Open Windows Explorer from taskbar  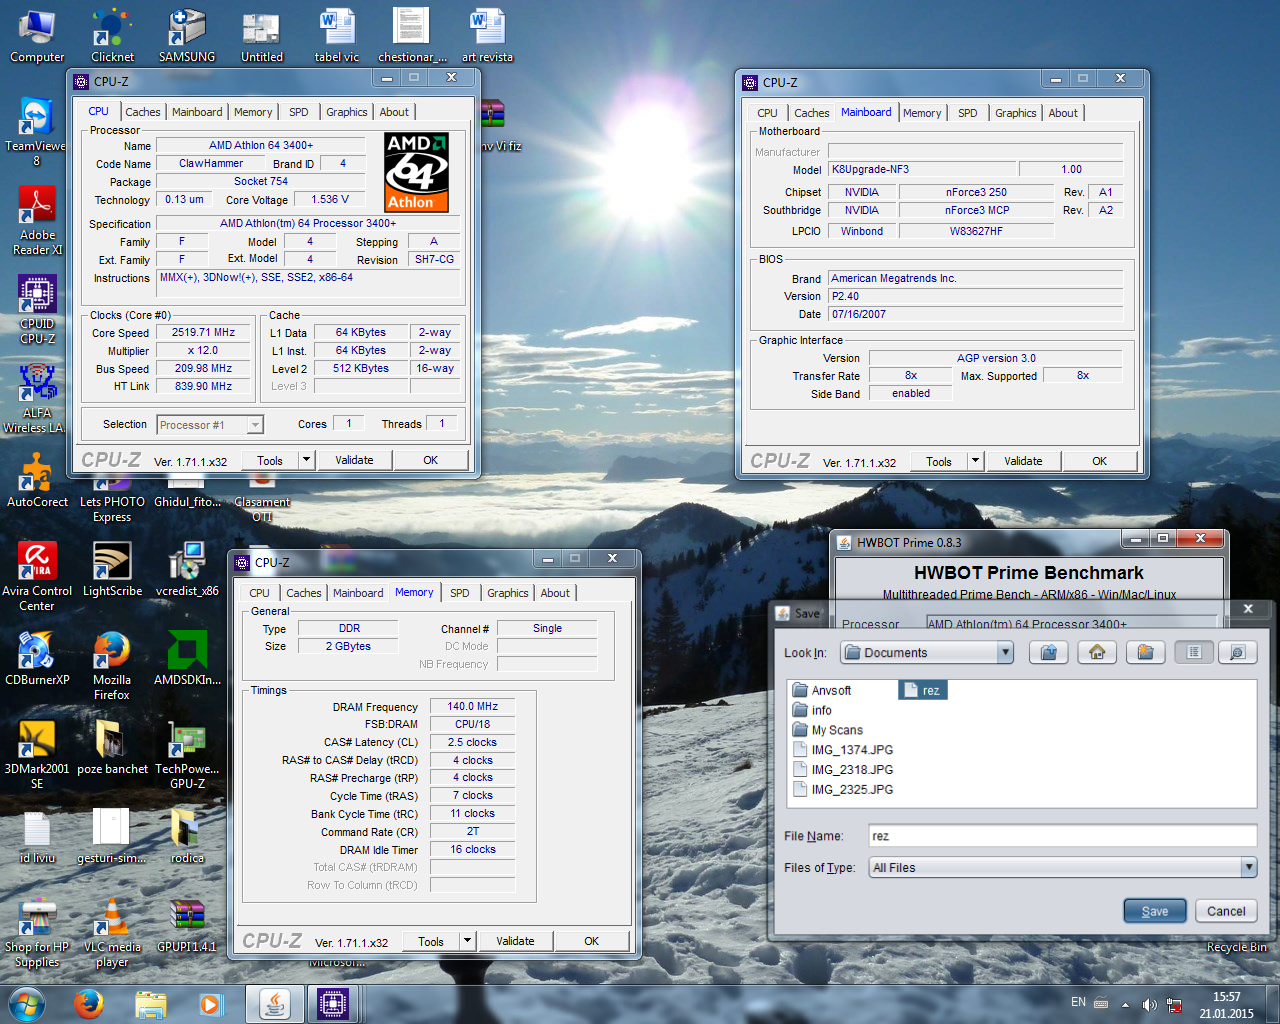(150, 1004)
